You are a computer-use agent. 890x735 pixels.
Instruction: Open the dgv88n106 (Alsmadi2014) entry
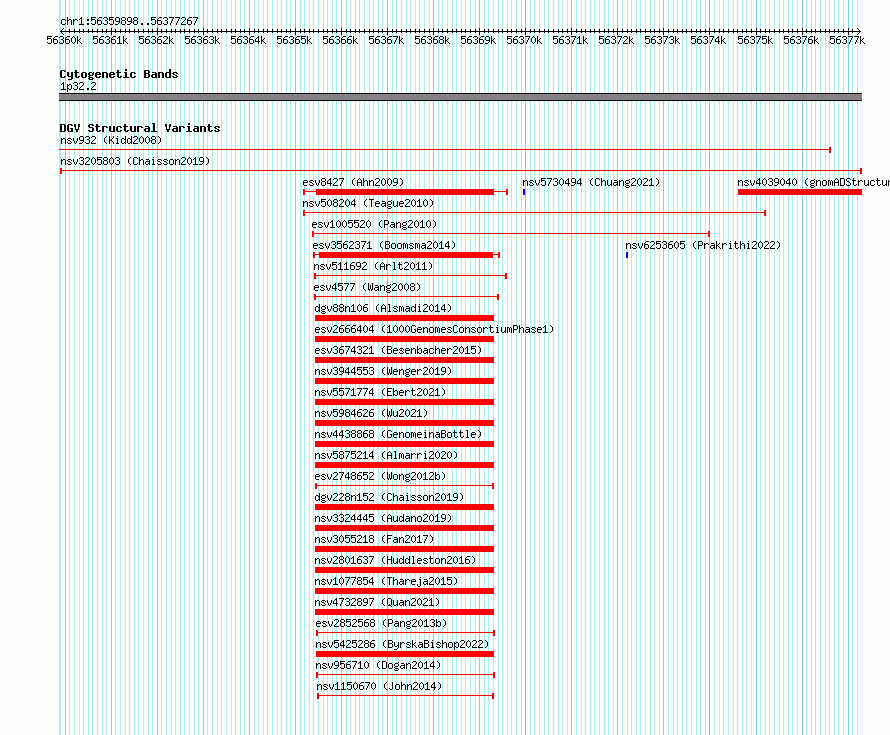(x=383, y=308)
